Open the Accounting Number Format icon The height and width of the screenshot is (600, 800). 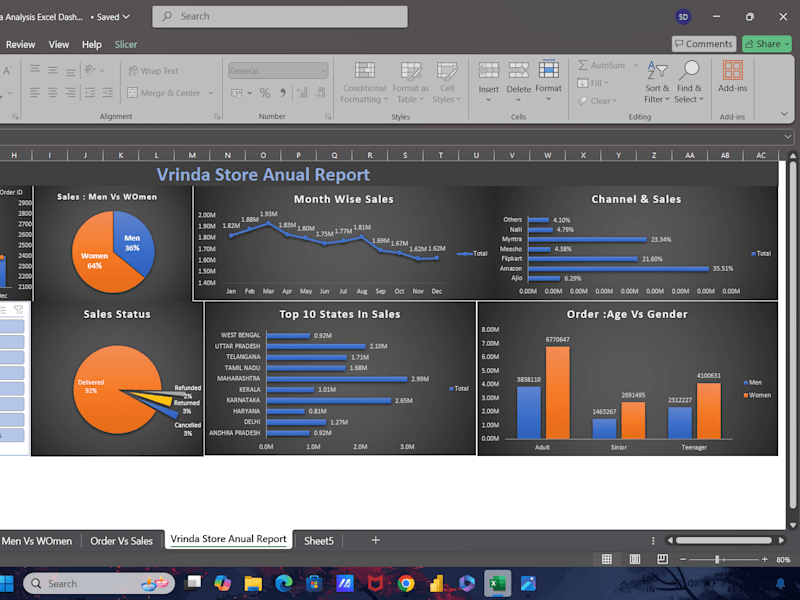(237, 93)
